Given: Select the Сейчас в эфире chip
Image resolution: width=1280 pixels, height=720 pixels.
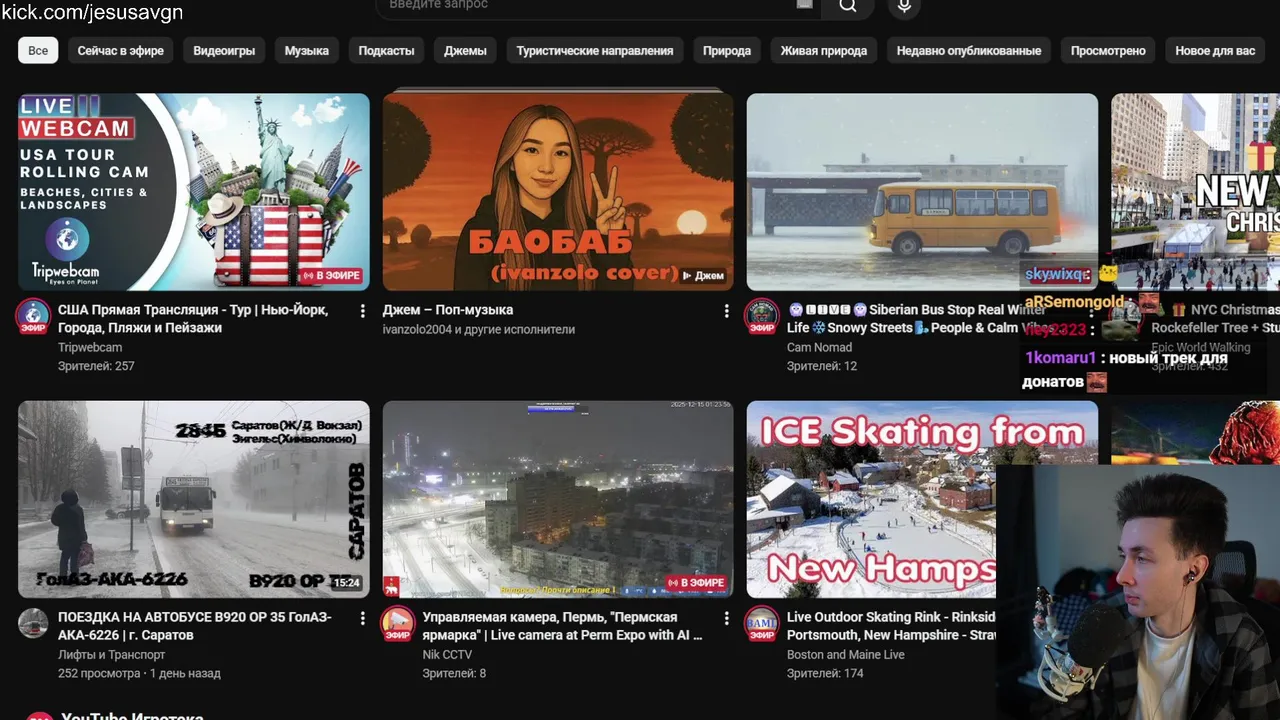Looking at the screenshot, I should coord(121,50).
